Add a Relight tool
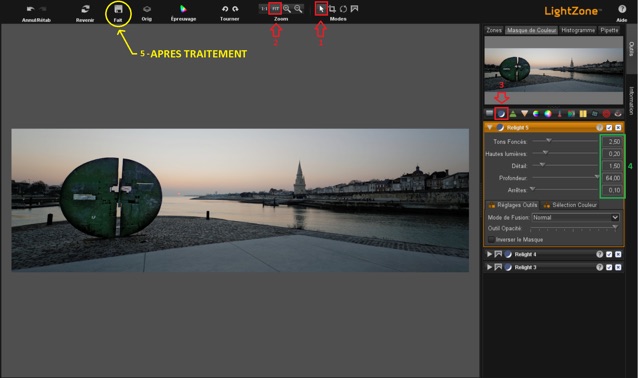The width and height of the screenshot is (638, 378). click(x=501, y=114)
